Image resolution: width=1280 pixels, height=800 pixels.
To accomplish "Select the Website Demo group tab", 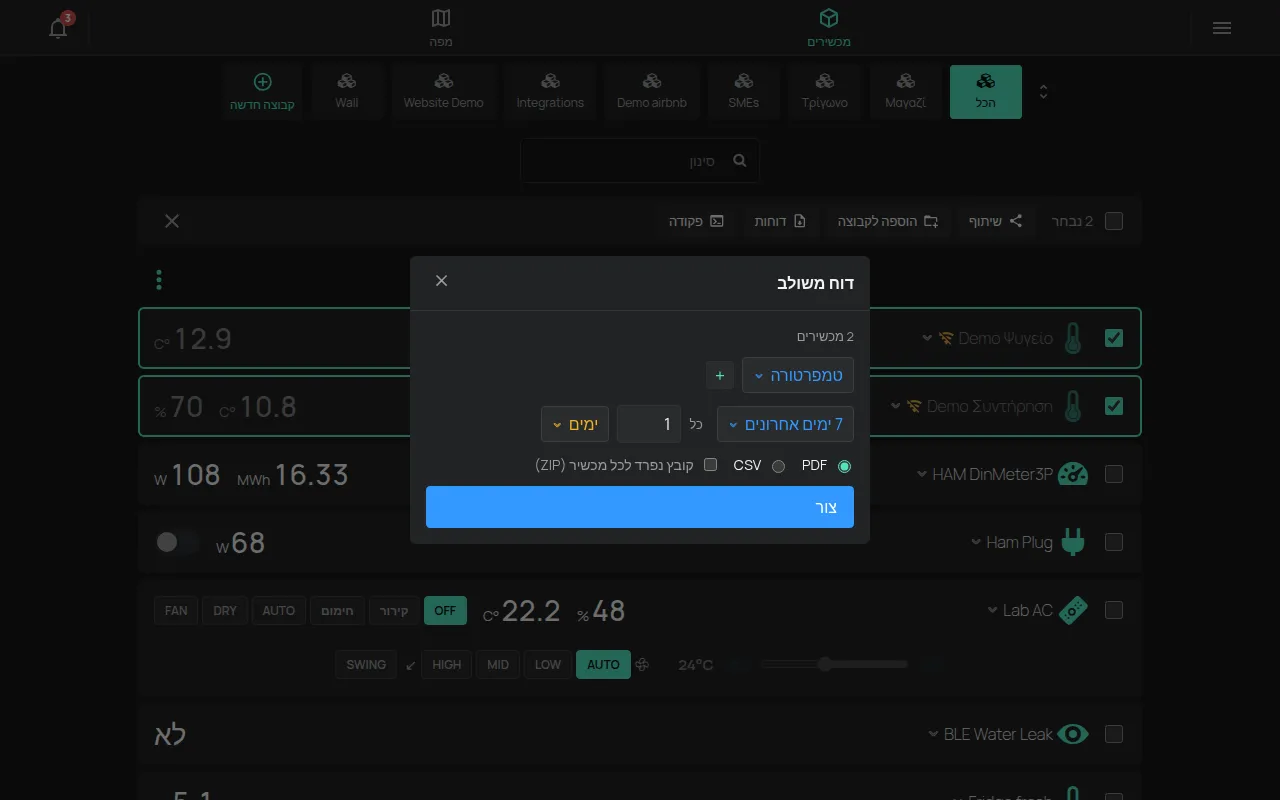I will [444, 92].
